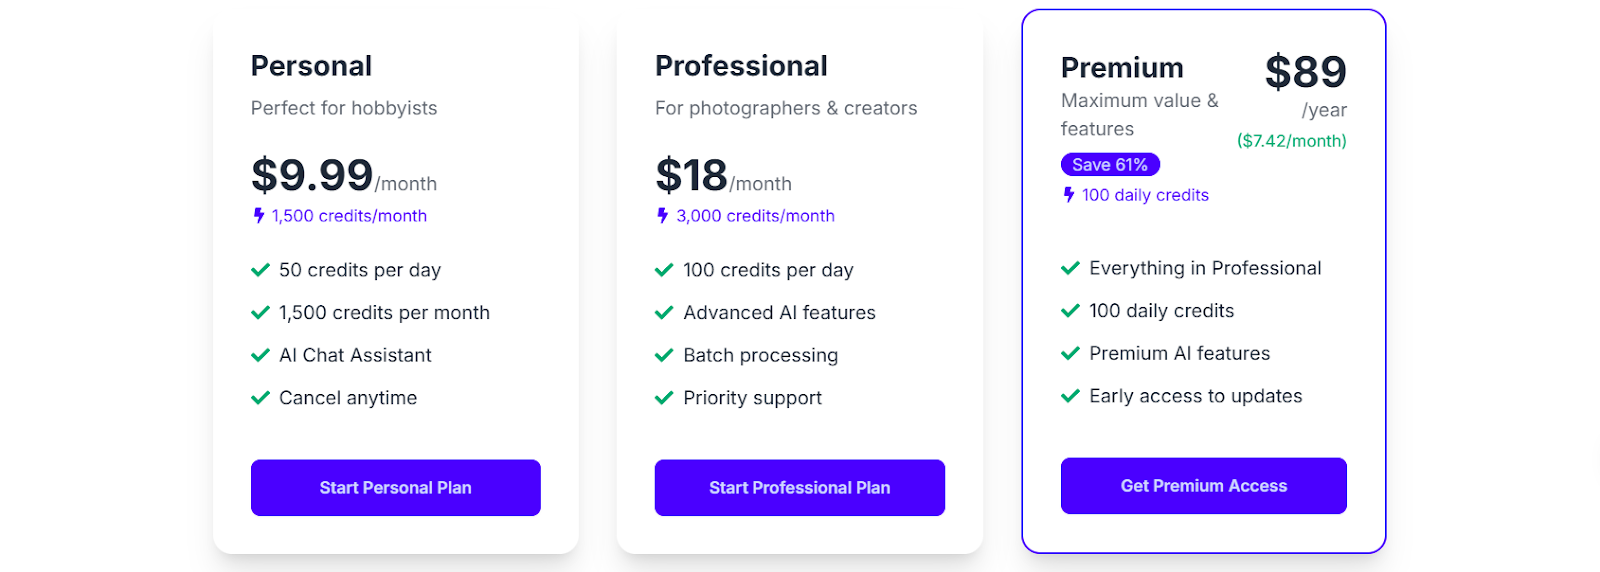Click checkmark next to AI Chat Assistant
The height and width of the screenshot is (572, 1600).
click(260, 355)
